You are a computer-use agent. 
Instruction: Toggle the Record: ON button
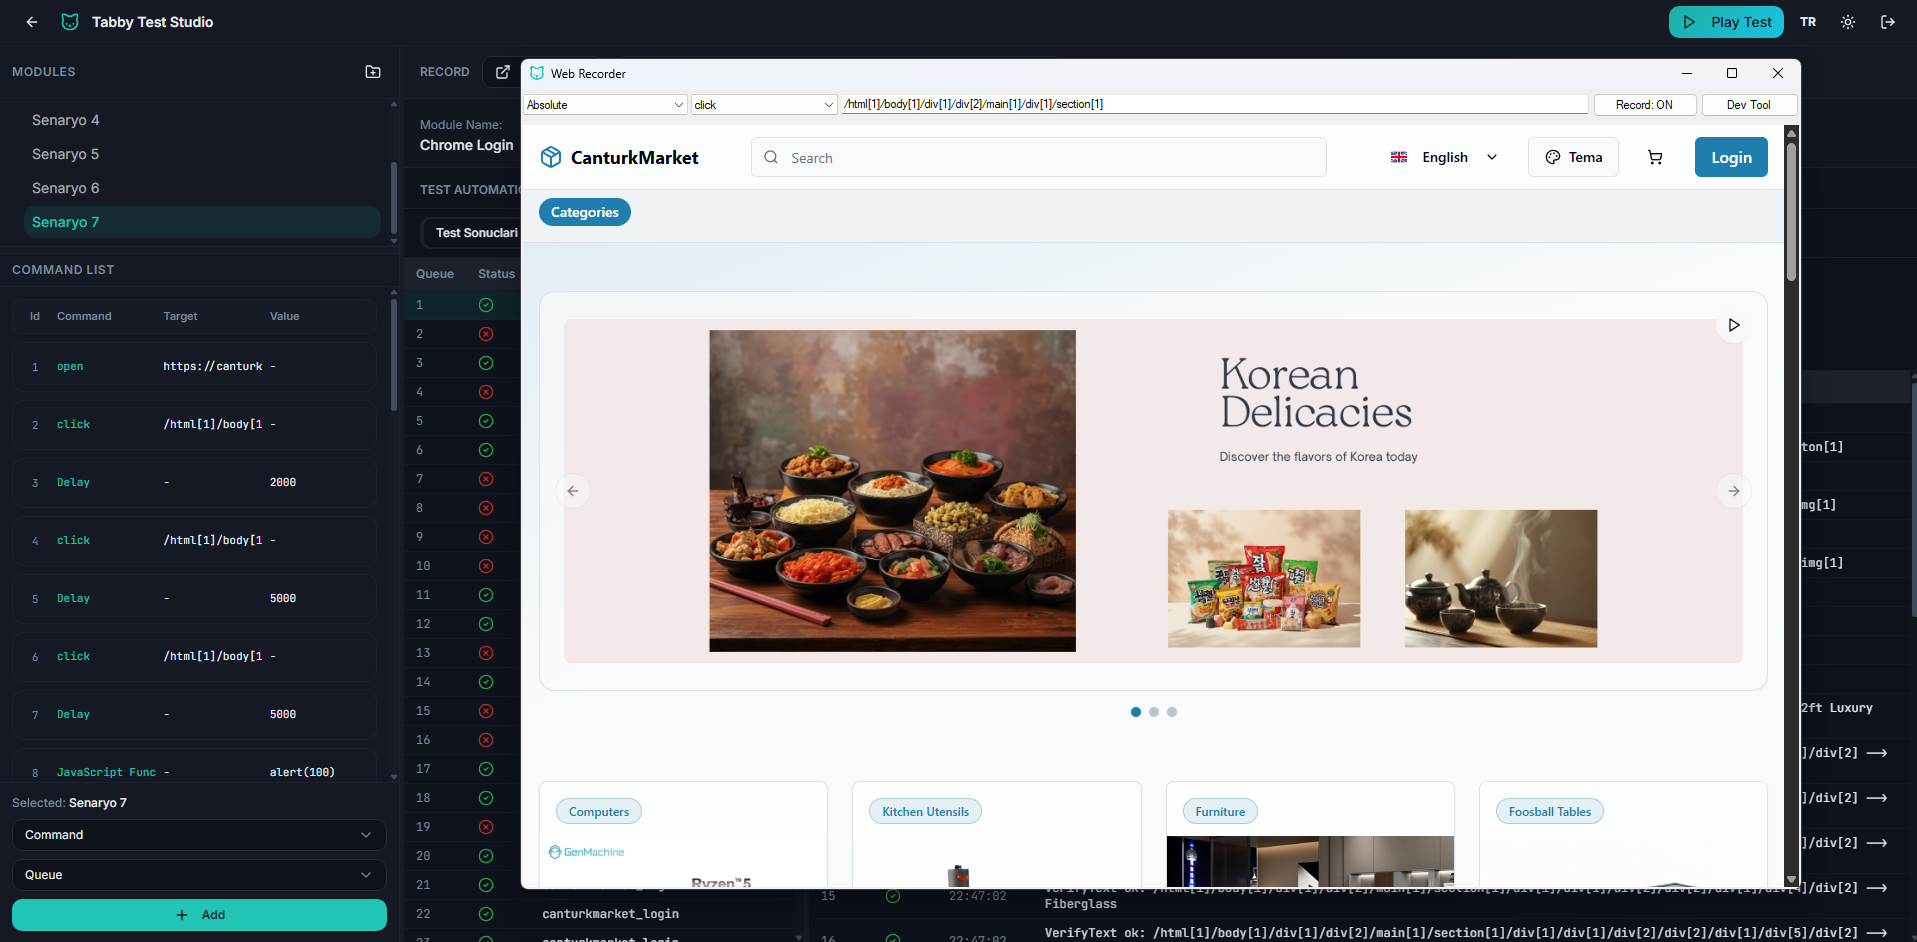[x=1644, y=105]
